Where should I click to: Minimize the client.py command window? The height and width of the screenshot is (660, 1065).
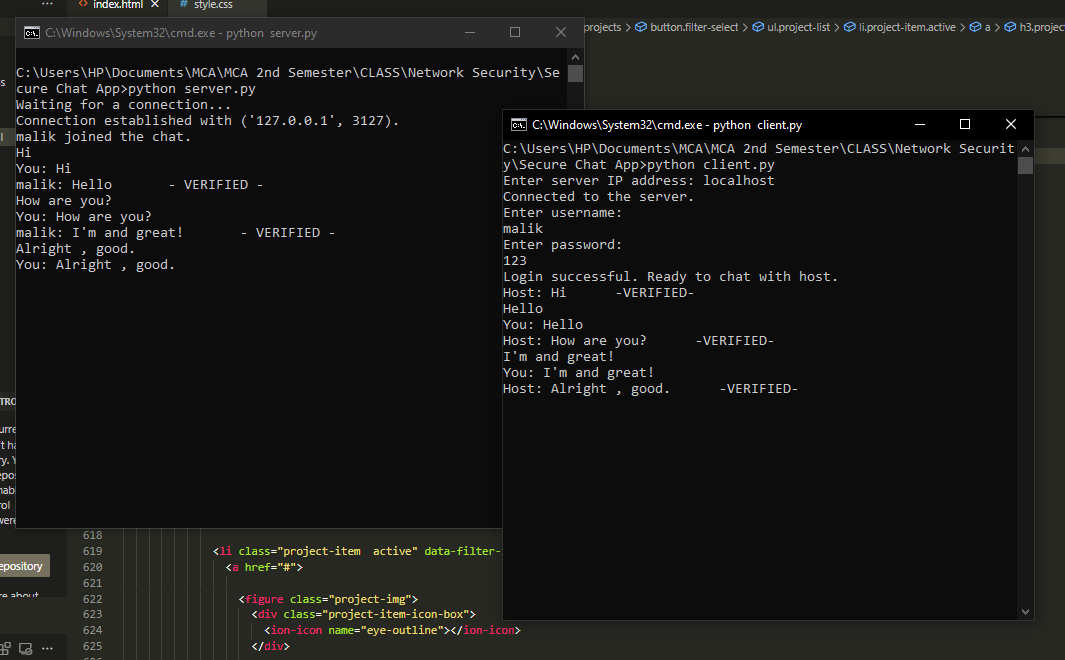pos(919,125)
